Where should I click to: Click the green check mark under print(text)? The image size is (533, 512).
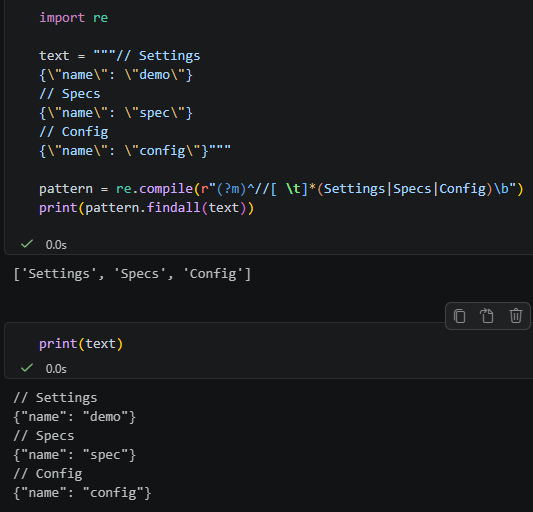pos(27,368)
